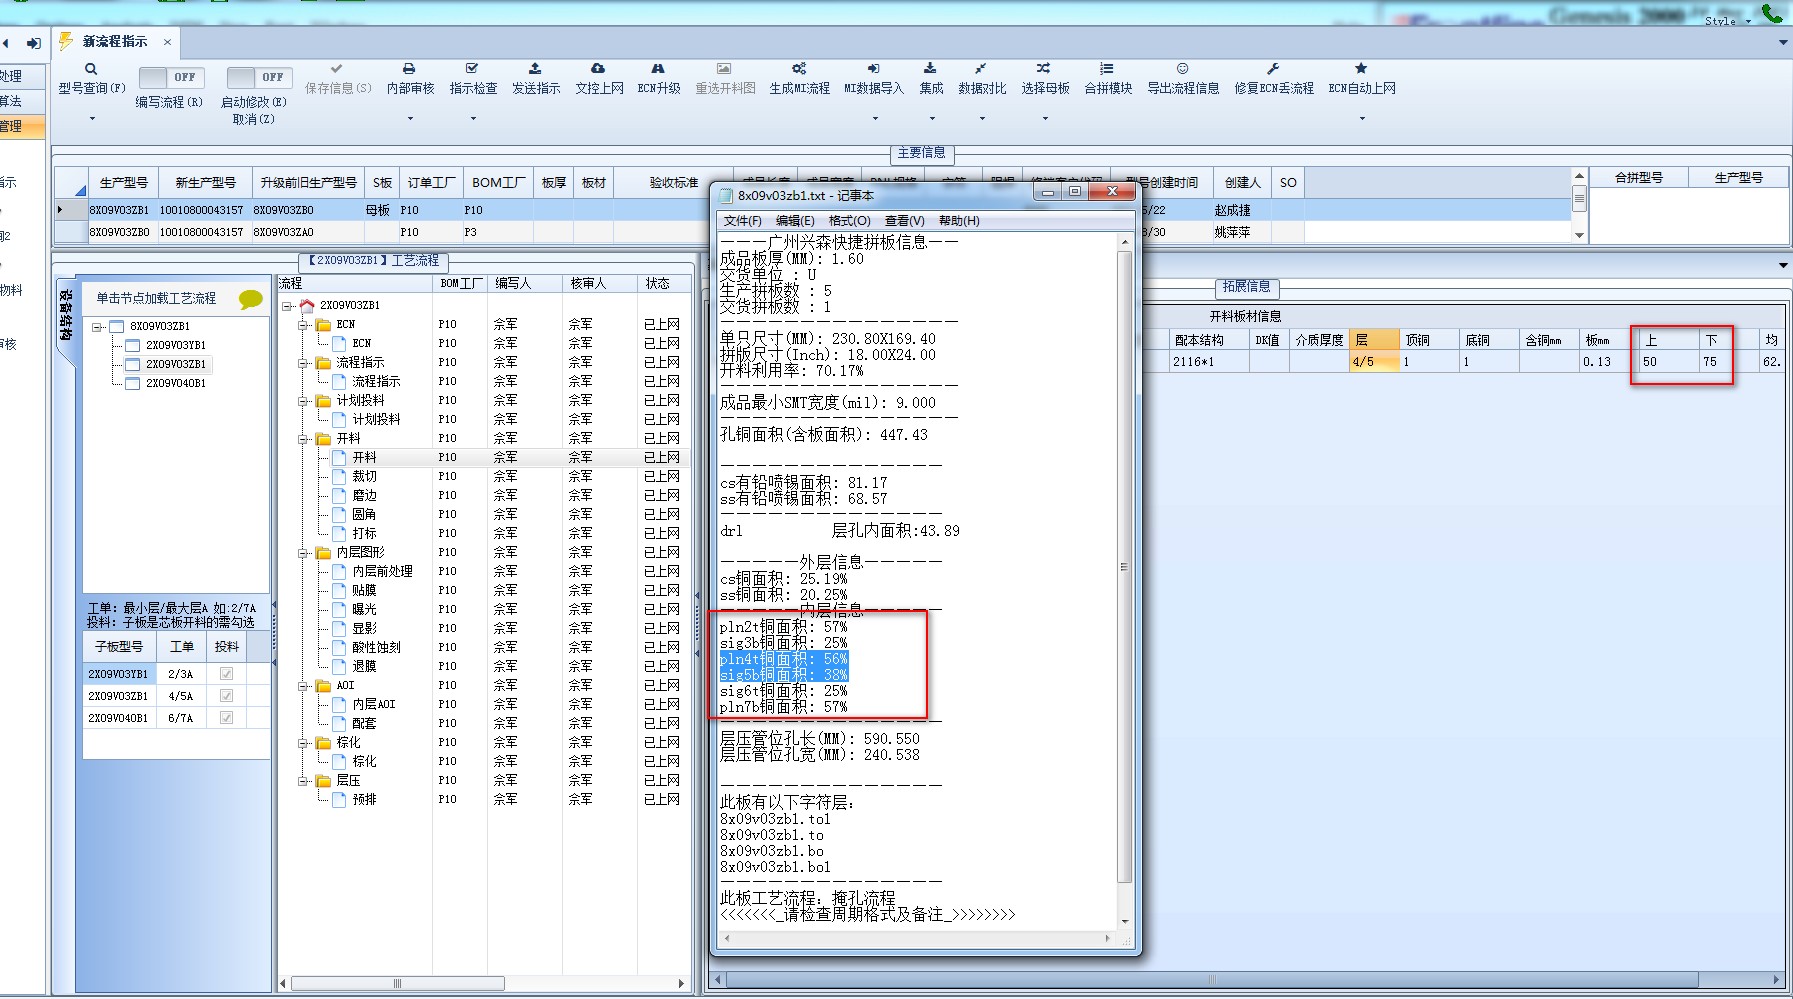
Task: Click the sign-in arrow icon left of tabs
Action: [34, 43]
